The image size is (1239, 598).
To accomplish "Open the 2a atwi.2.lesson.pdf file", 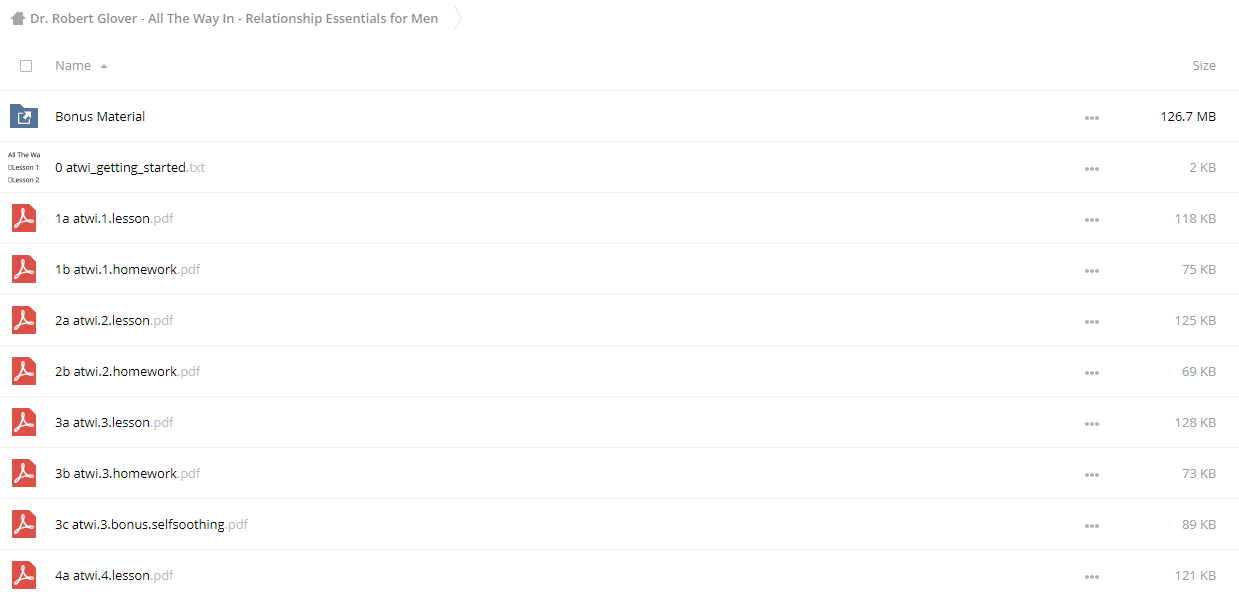I will point(114,321).
